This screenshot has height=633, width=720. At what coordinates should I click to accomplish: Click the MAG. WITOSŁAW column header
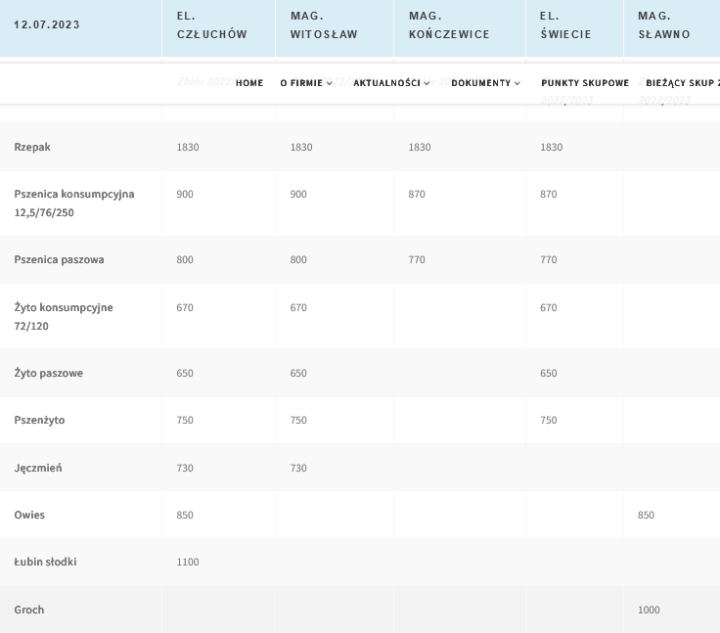point(323,25)
